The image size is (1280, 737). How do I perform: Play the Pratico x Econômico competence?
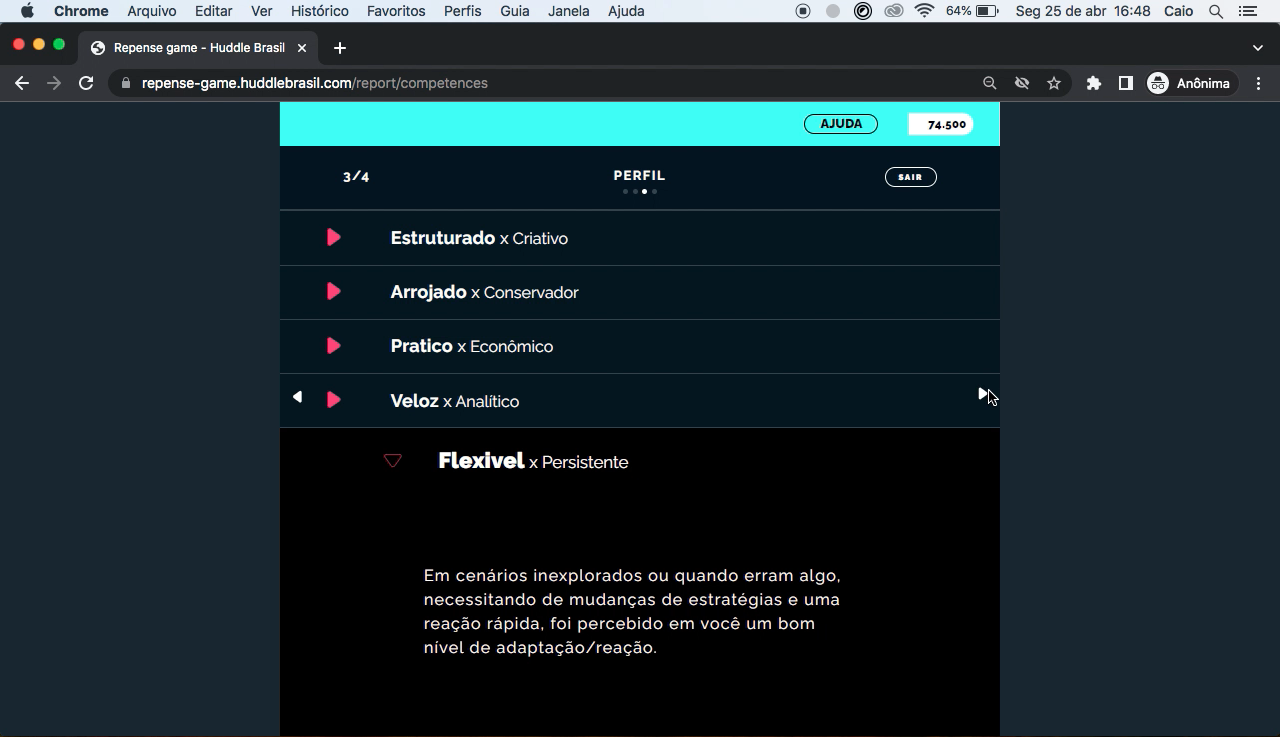tap(333, 345)
